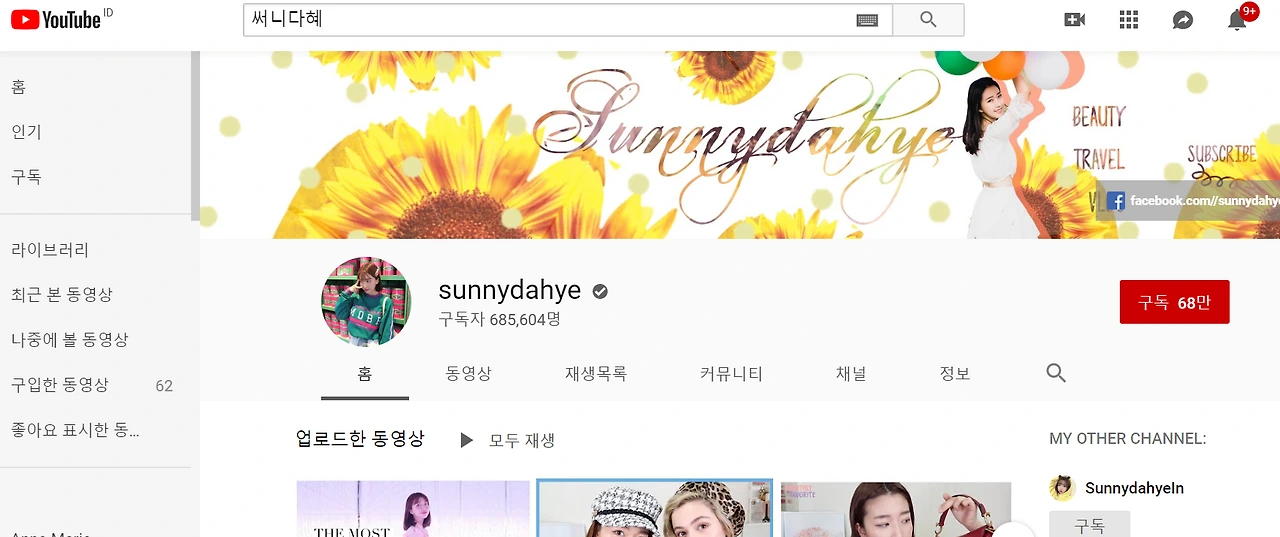The image size is (1280, 537).
Task: Open the notifications bell
Action: (x=1237, y=20)
